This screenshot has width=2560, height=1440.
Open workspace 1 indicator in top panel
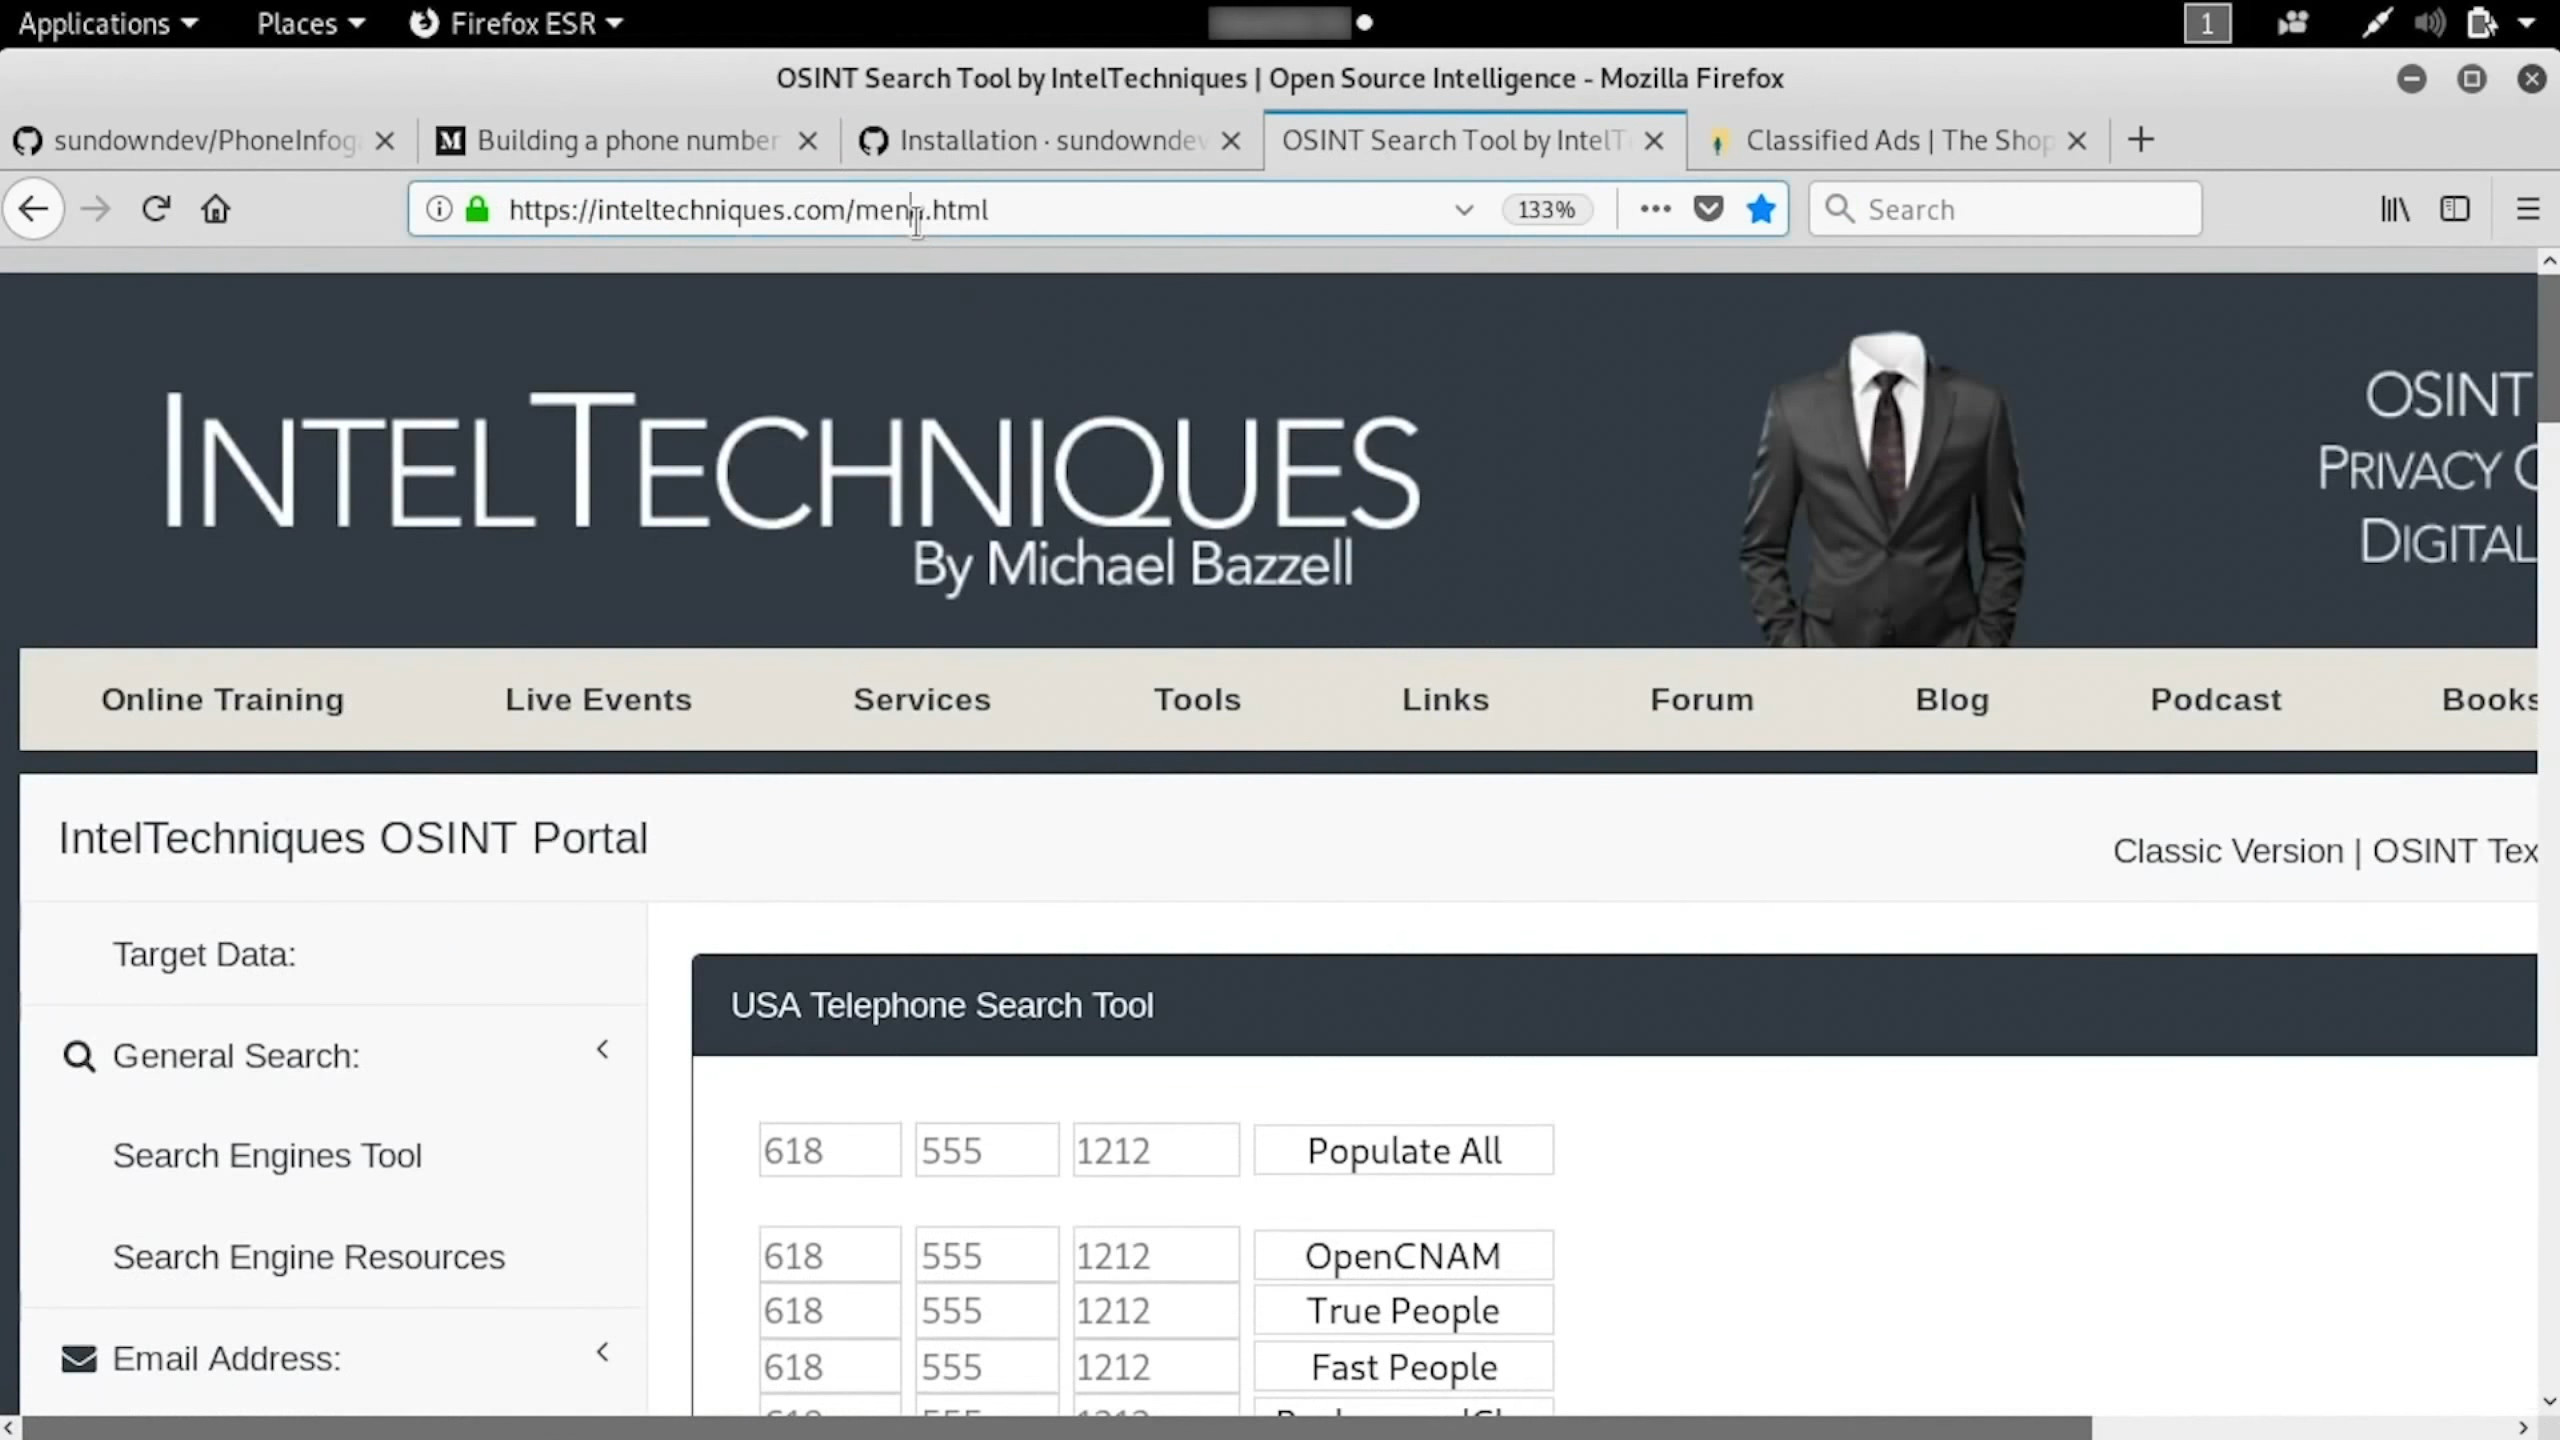(x=2207, y=23)
